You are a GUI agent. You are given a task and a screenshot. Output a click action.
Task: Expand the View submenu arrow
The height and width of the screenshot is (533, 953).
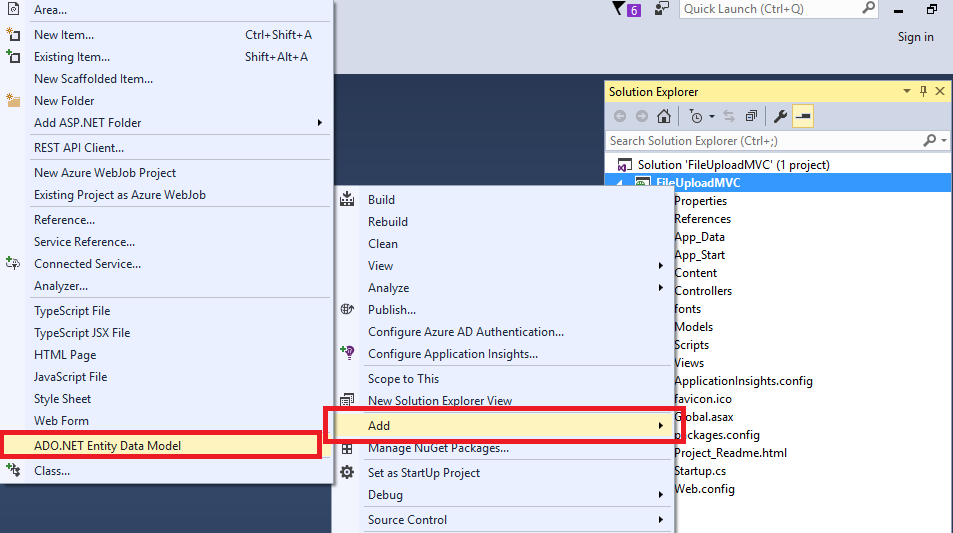(x=661, y=266)
